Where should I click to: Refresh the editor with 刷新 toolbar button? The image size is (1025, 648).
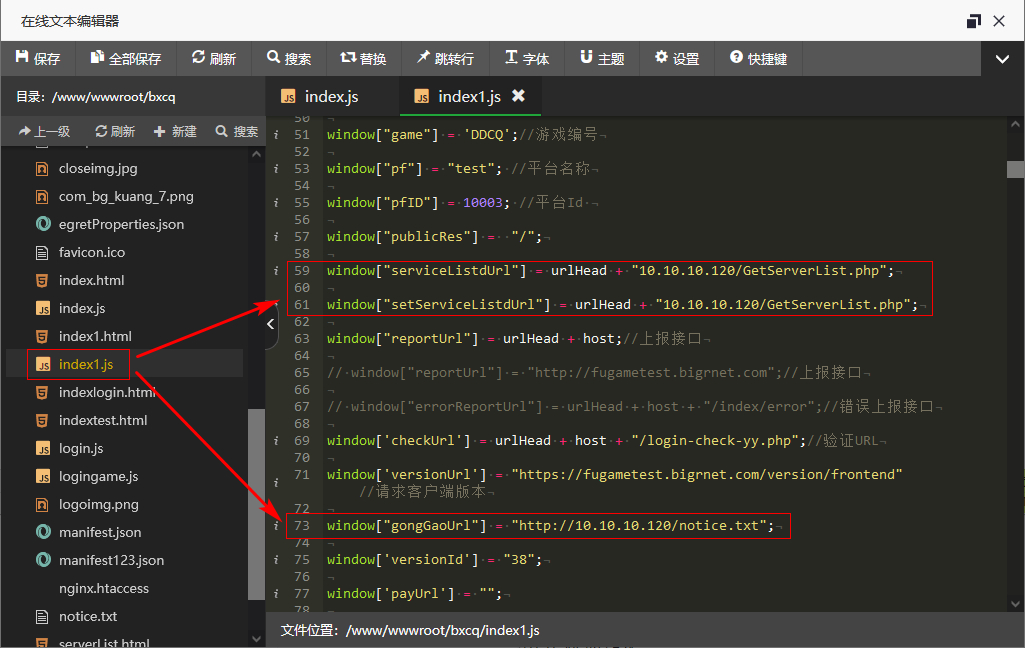(214, 59)
